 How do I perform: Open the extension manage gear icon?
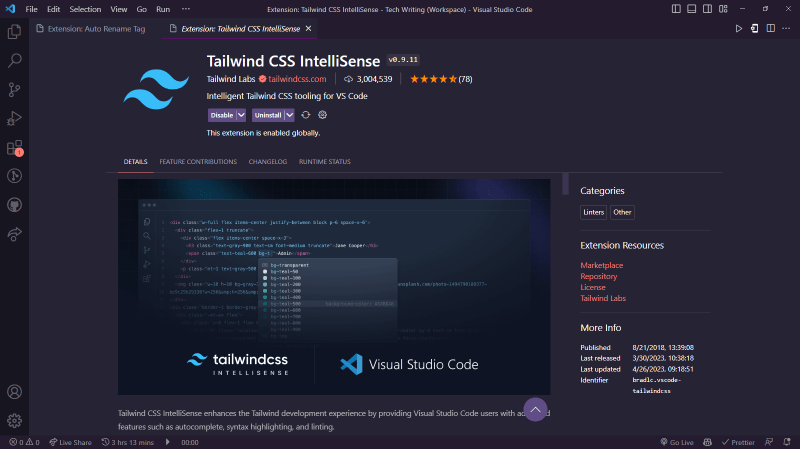click(322, 115)
